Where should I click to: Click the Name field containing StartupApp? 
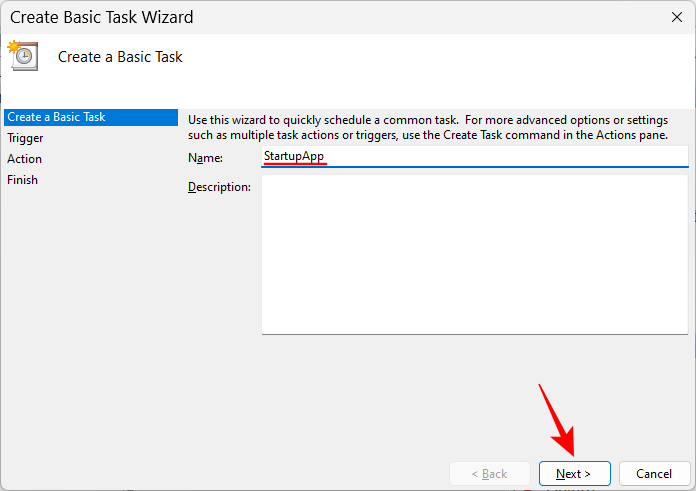tap(475, 157)
